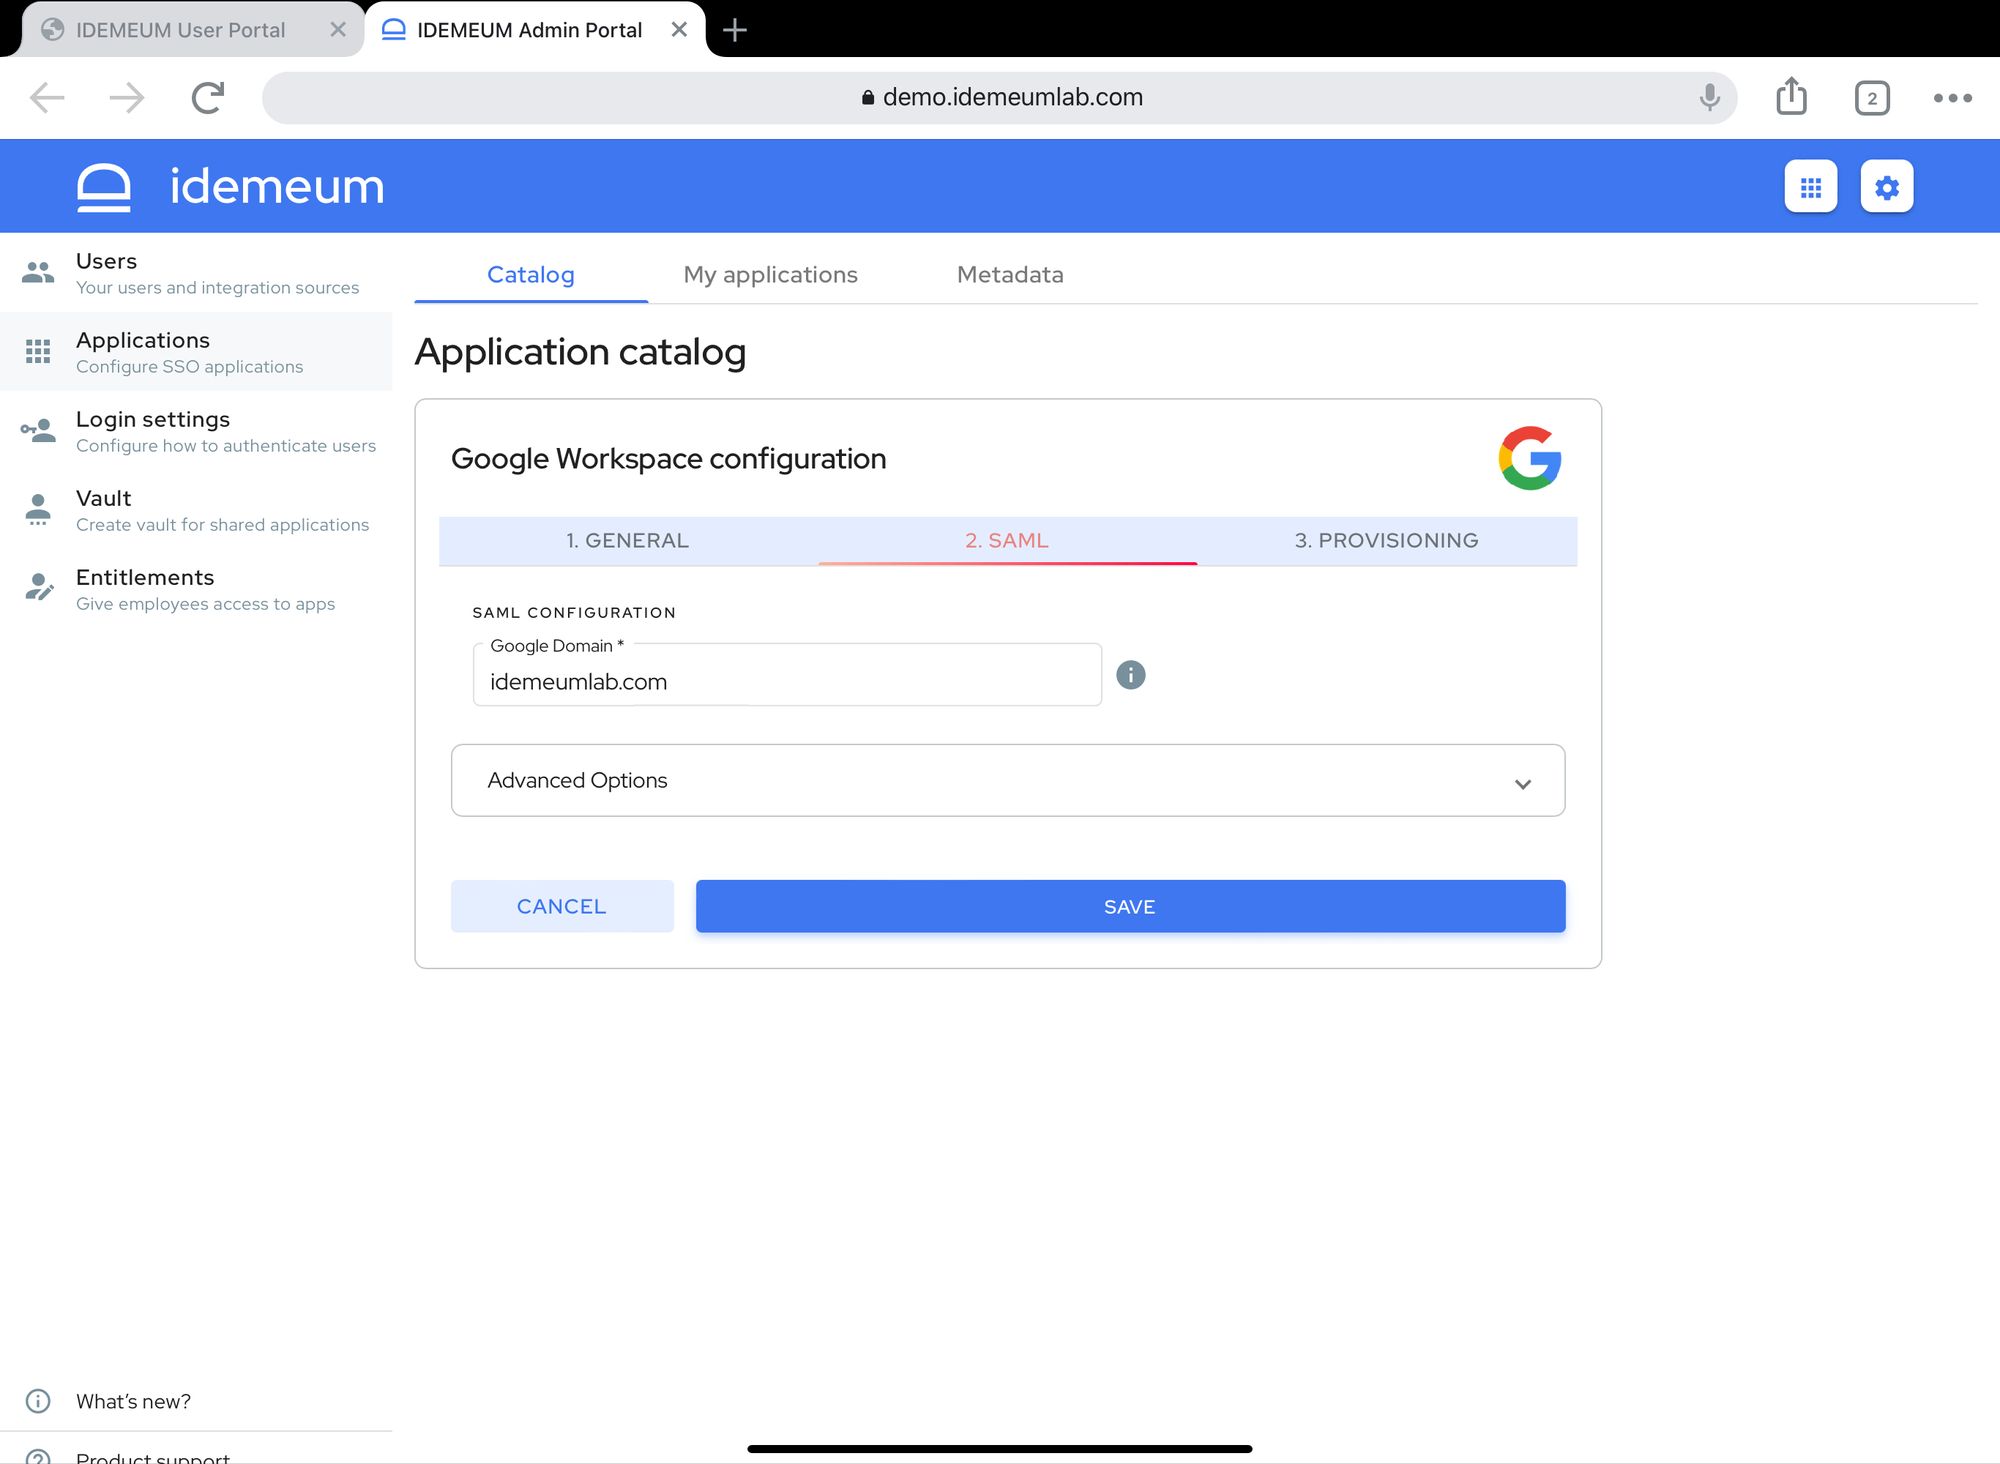Open a new browser tab with plus
Screen dimensions: 2000x1464
click(735, 30)
